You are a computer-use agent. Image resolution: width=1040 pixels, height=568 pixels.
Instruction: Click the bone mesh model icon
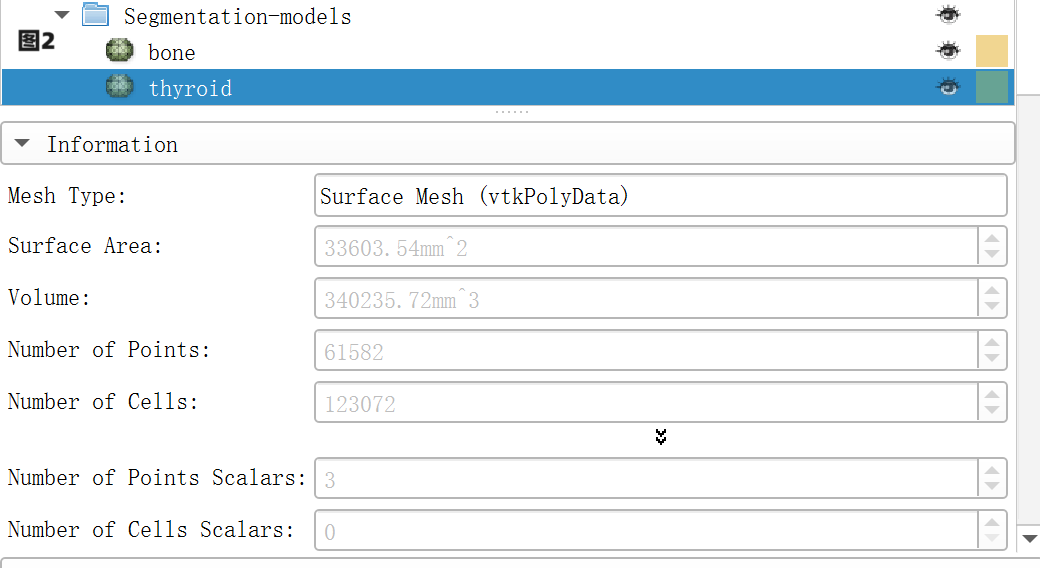click(120, 51)
